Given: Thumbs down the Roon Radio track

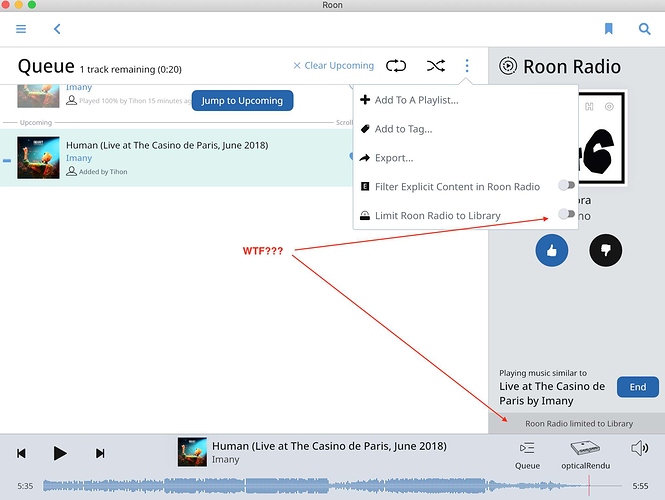Looking at the screenshot, I should [x=606, y=250].
